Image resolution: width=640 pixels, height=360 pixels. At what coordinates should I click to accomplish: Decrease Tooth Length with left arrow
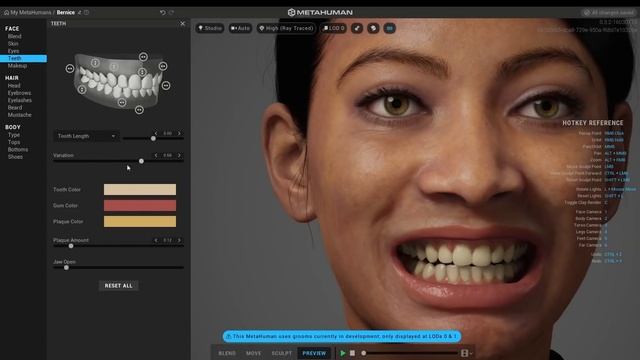[x=156, y=133]
